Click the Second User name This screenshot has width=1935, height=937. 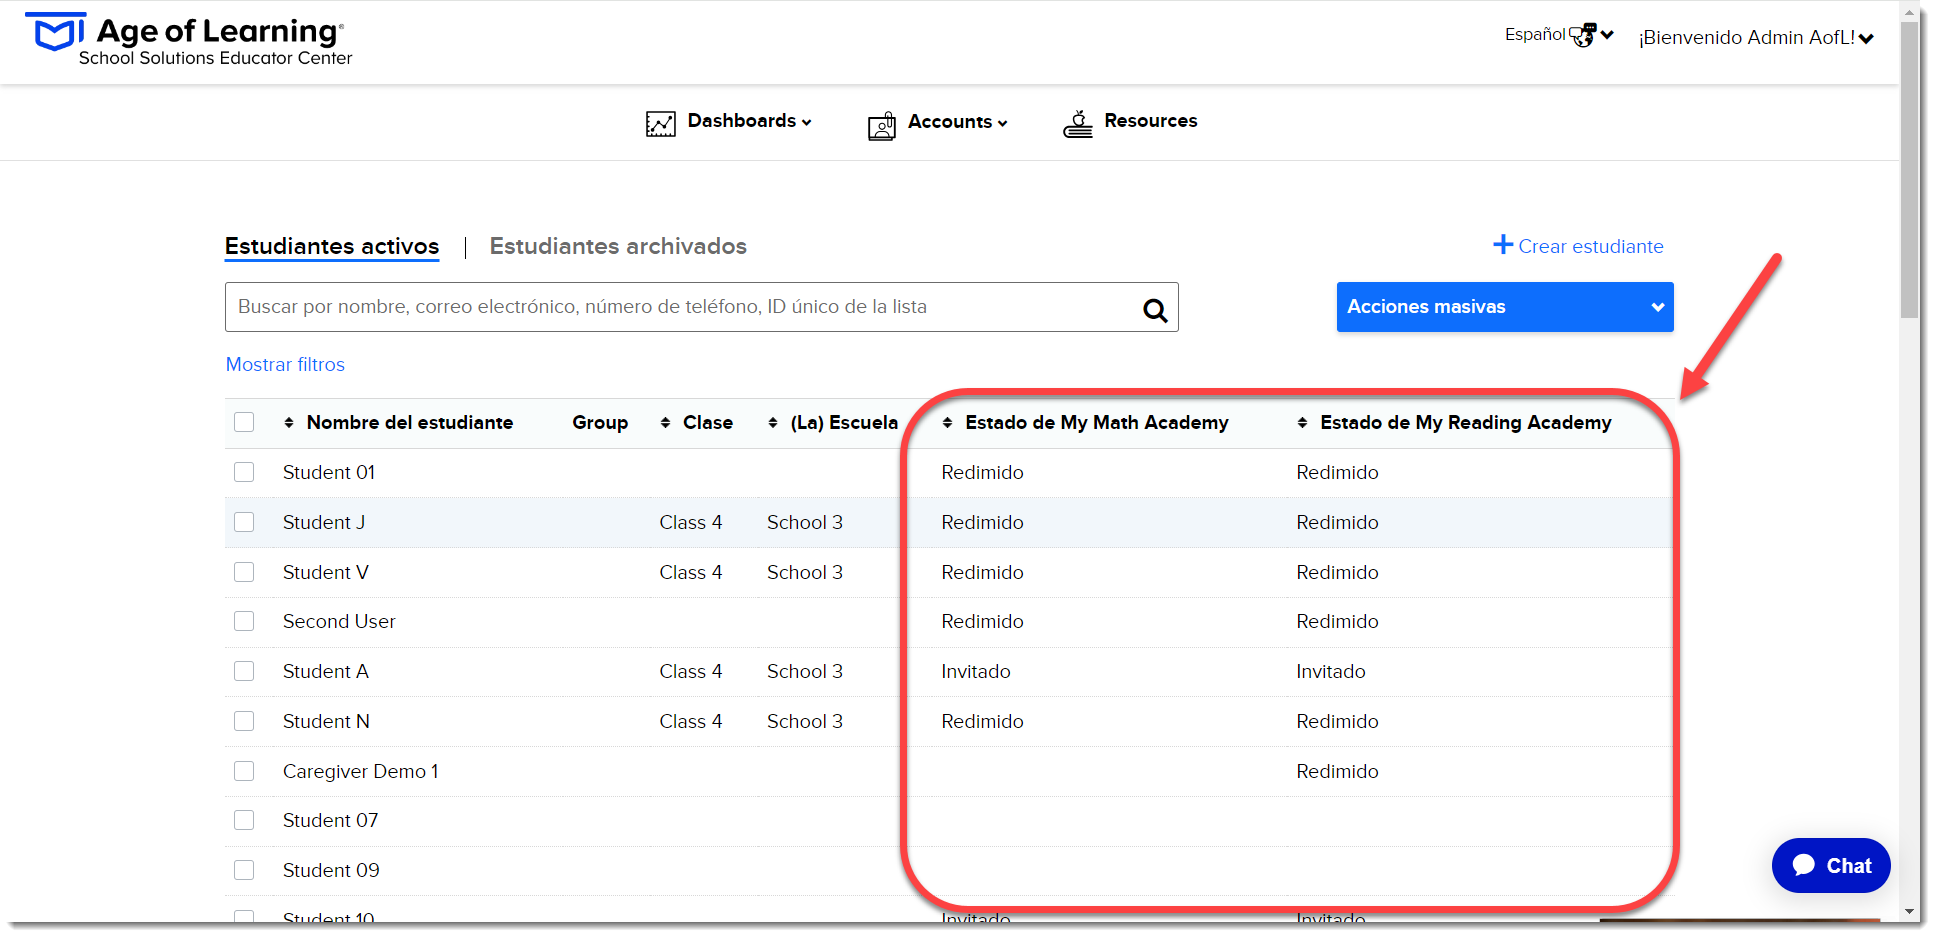point(339,621)
